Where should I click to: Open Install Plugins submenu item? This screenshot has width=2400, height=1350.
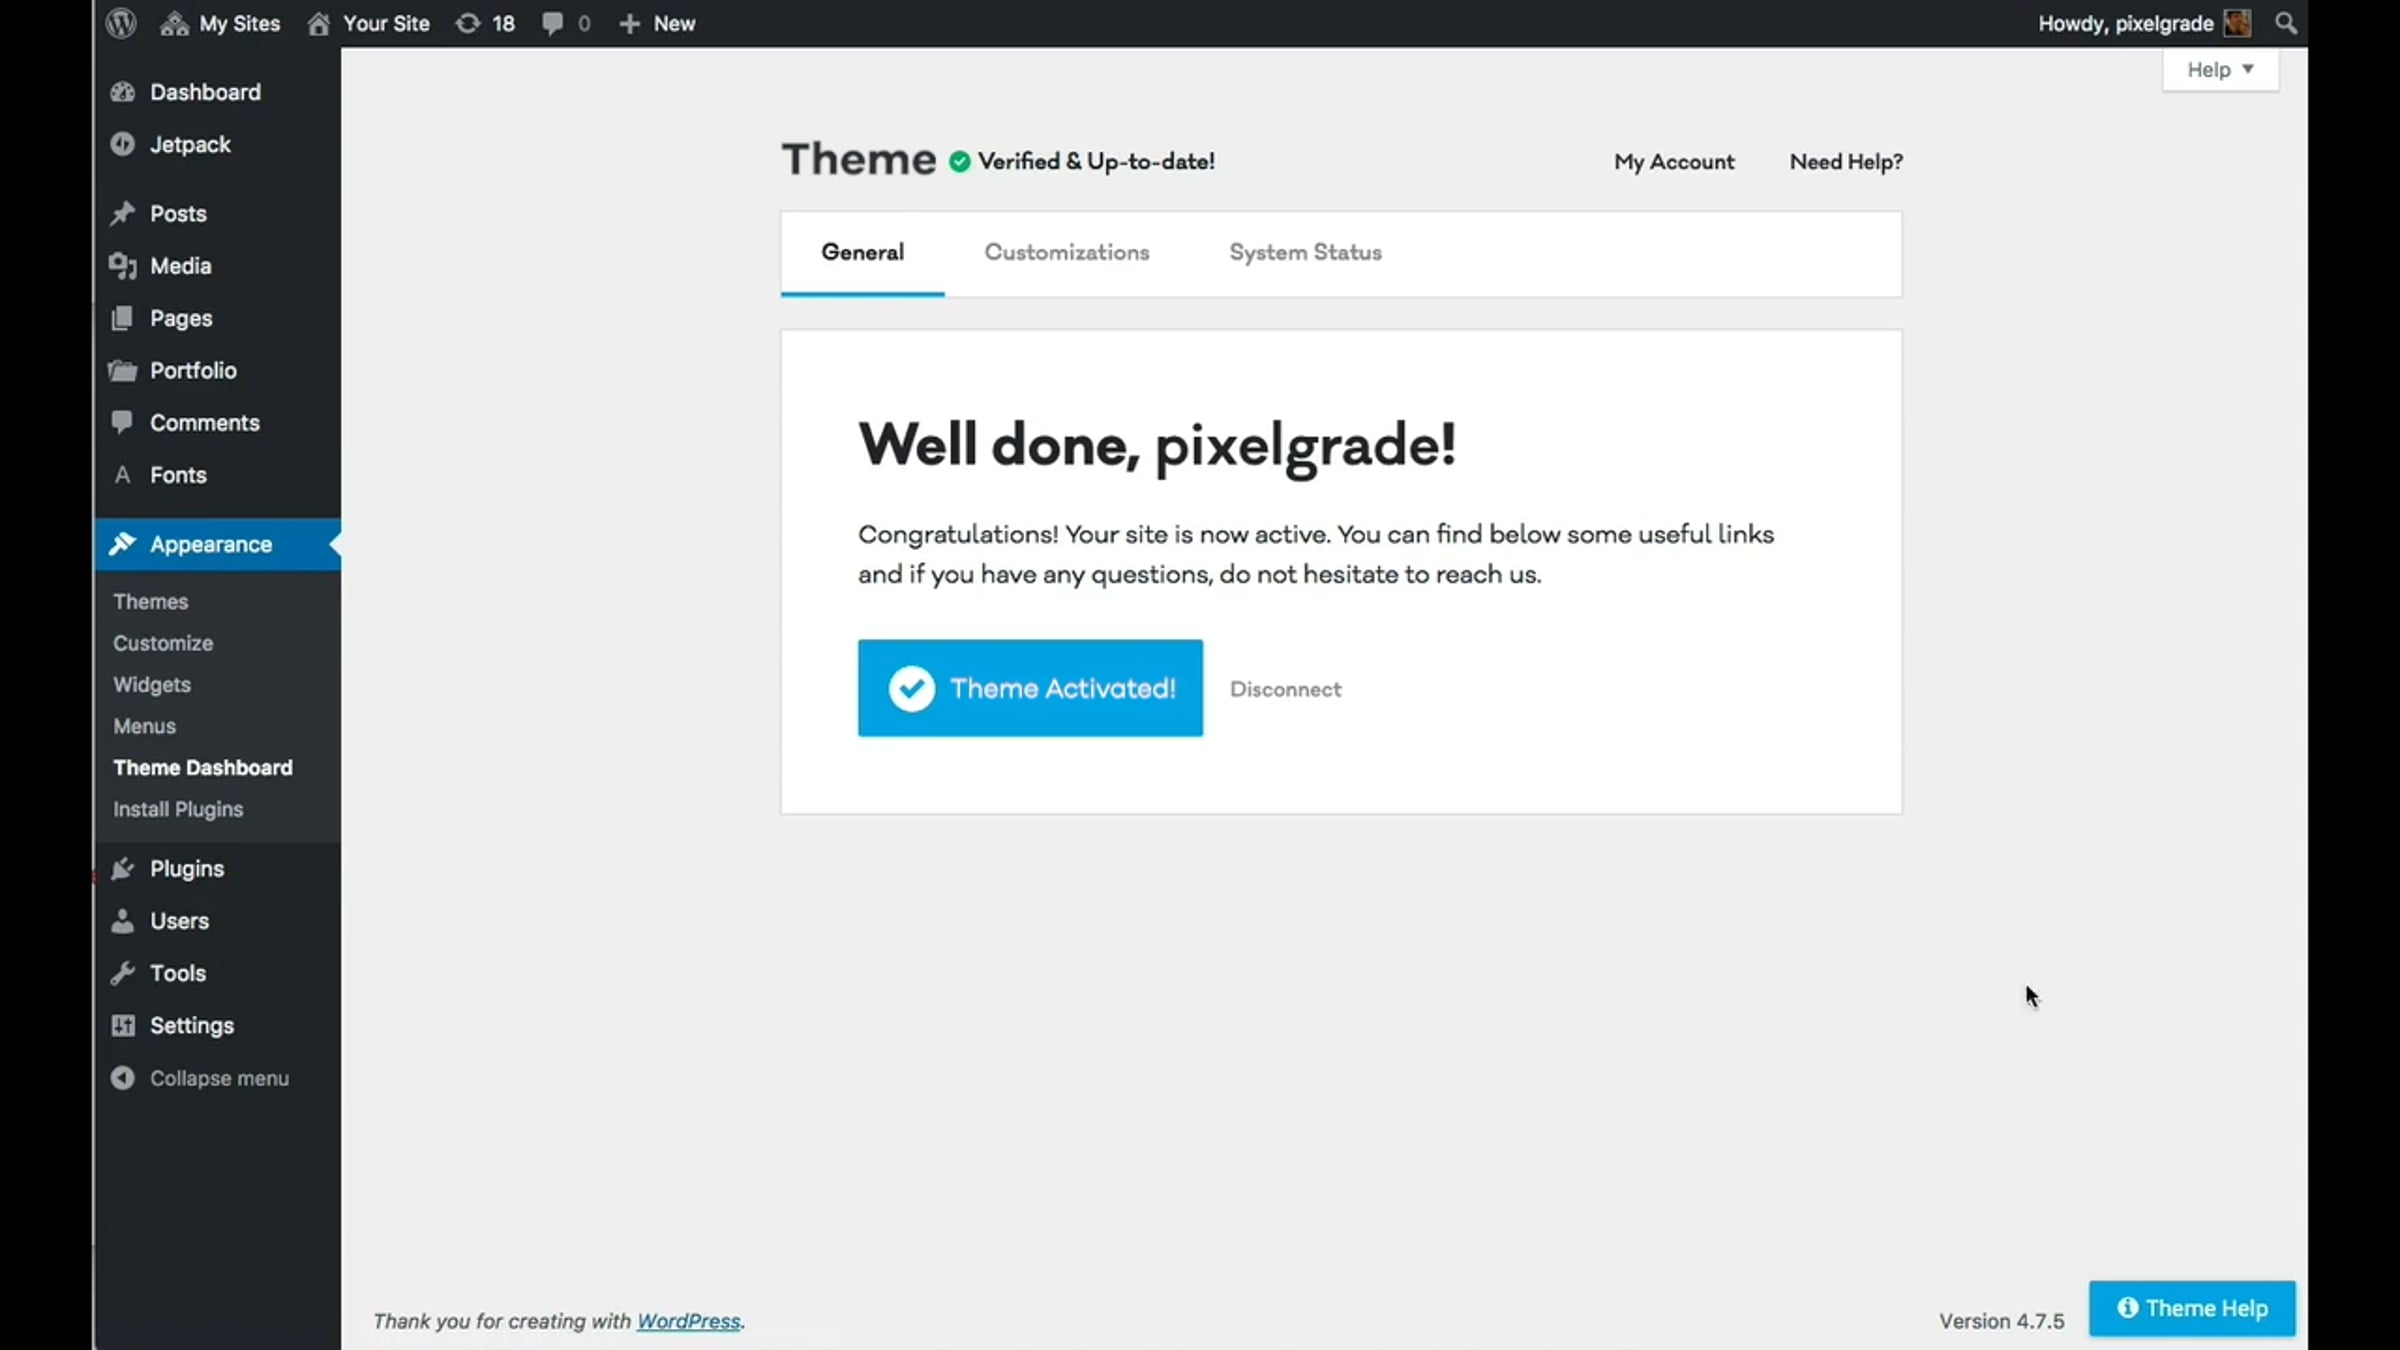178,809
